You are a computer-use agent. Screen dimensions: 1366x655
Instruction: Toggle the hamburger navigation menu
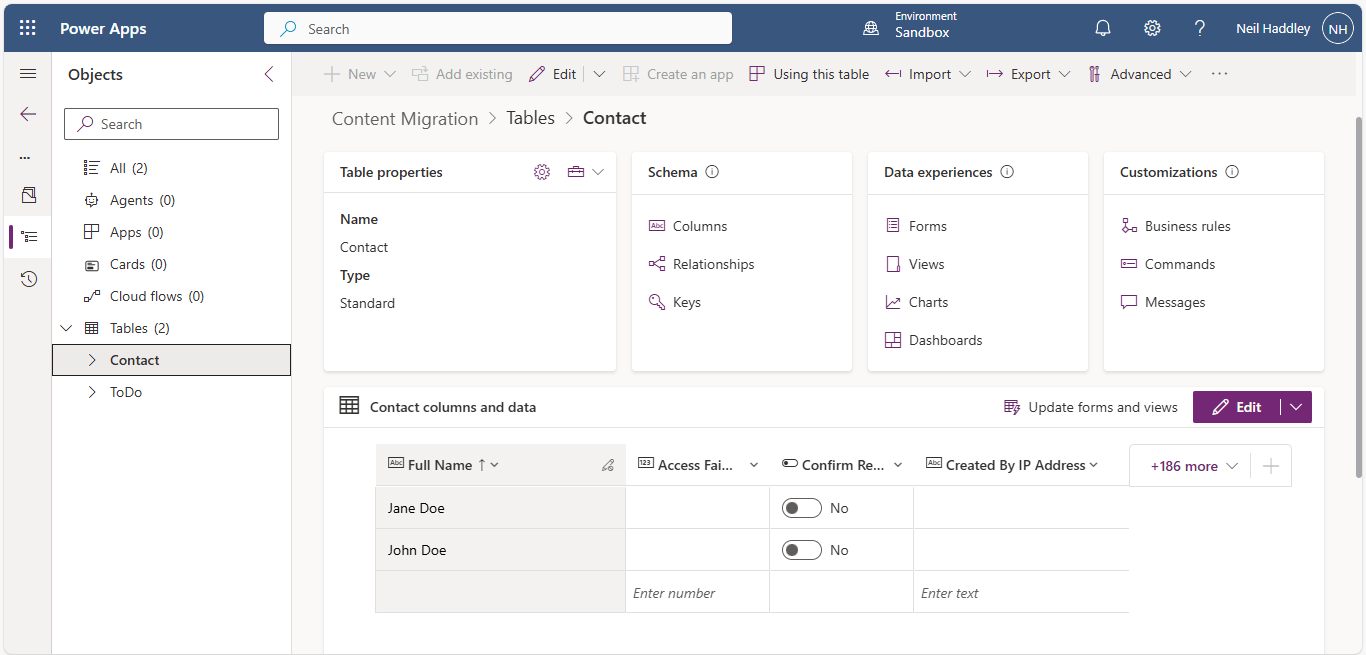click(x=28, y=74)
